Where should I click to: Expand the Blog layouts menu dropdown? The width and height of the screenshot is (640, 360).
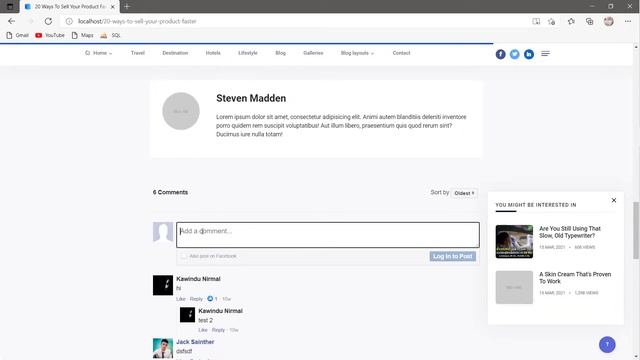pyautogui.click(x=357, y=53)
